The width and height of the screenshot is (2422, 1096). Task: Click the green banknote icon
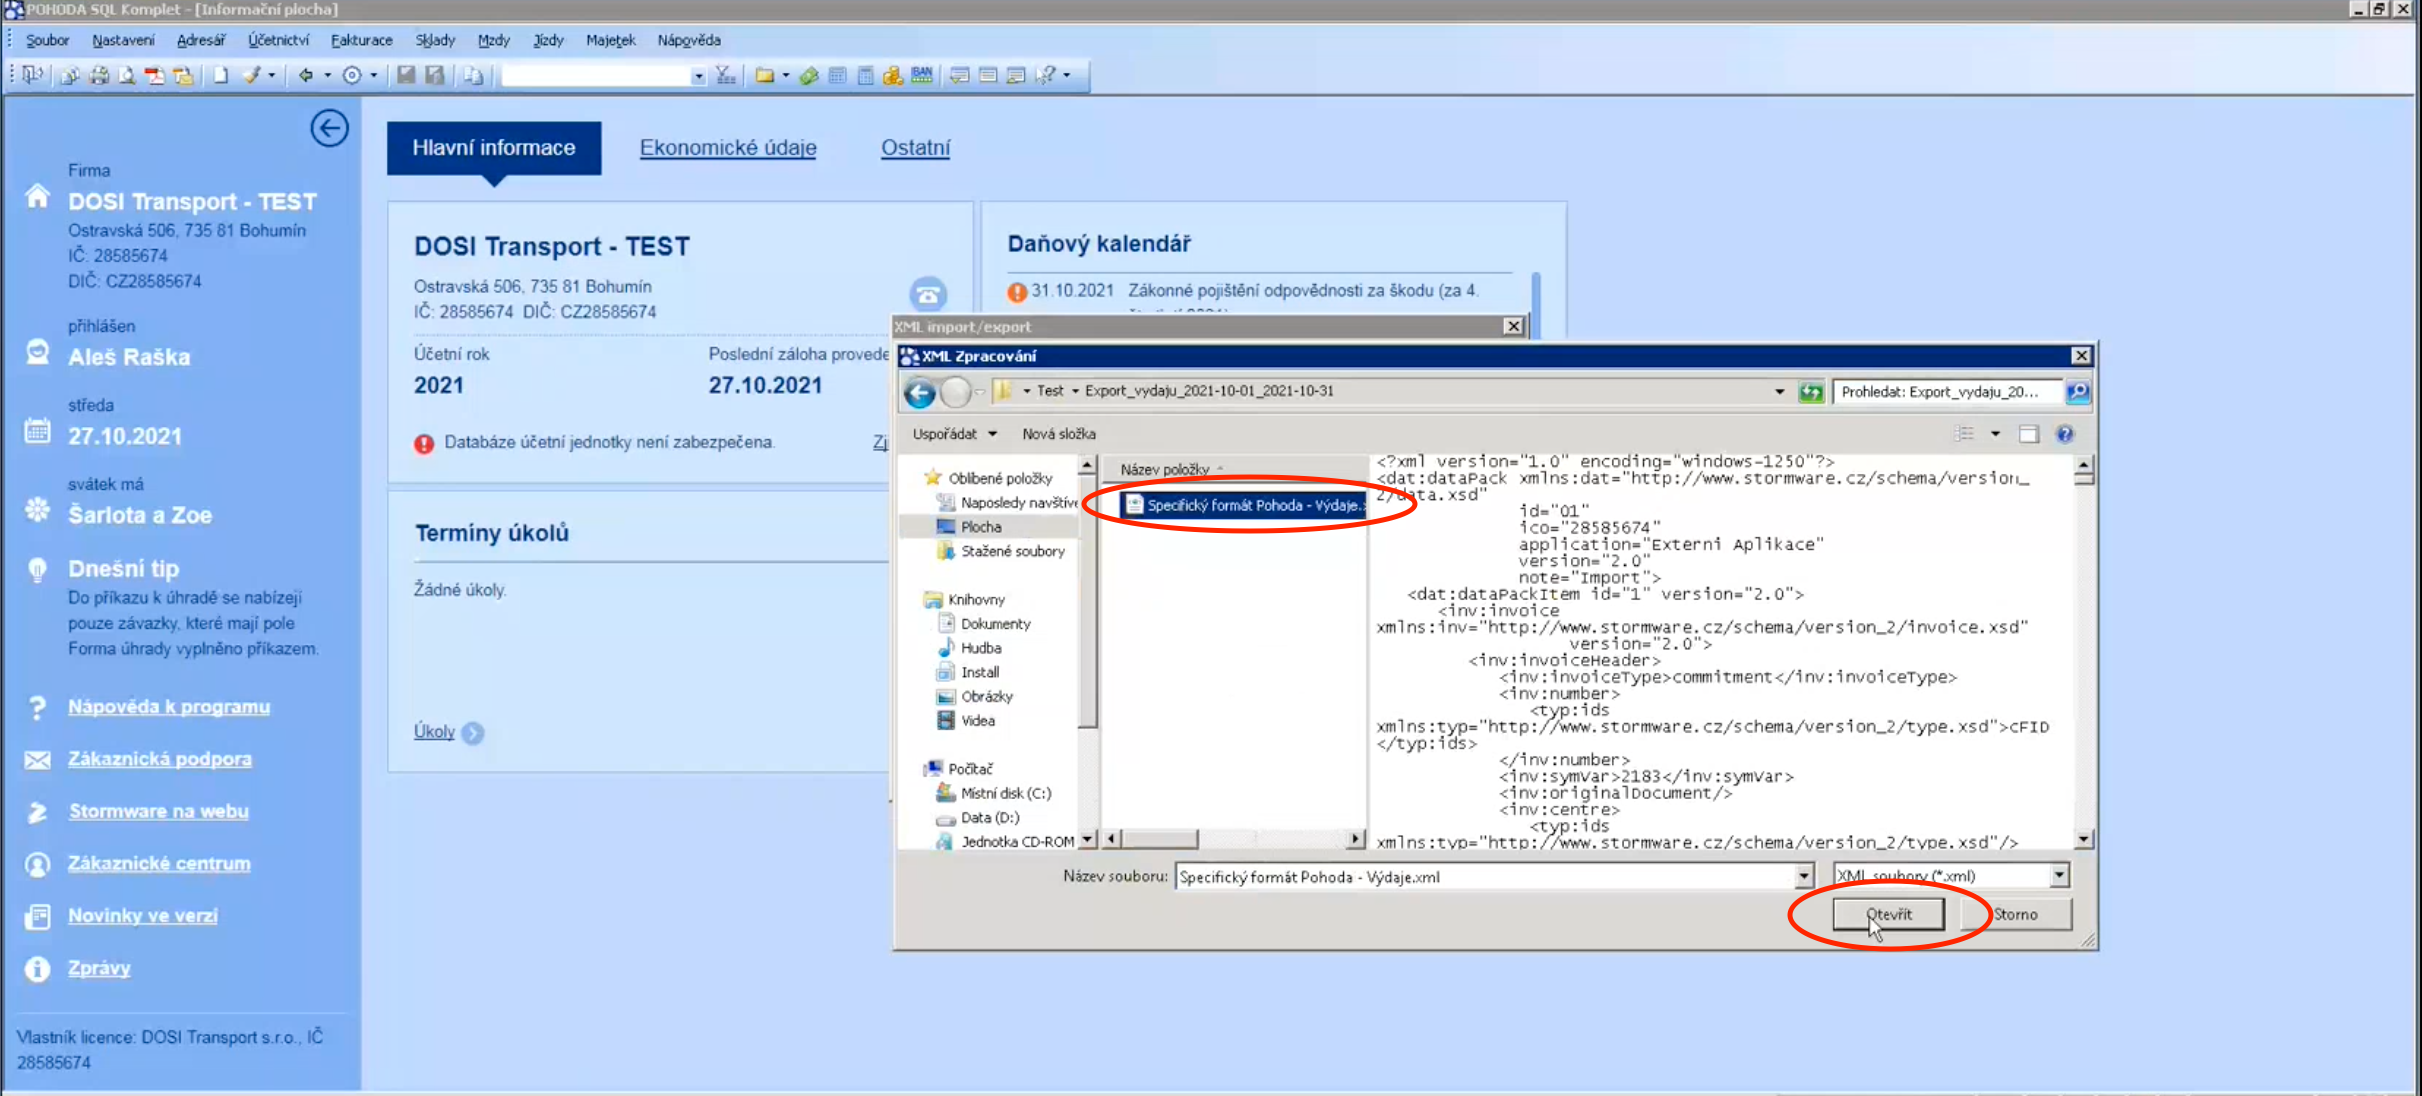pos(809,75)
